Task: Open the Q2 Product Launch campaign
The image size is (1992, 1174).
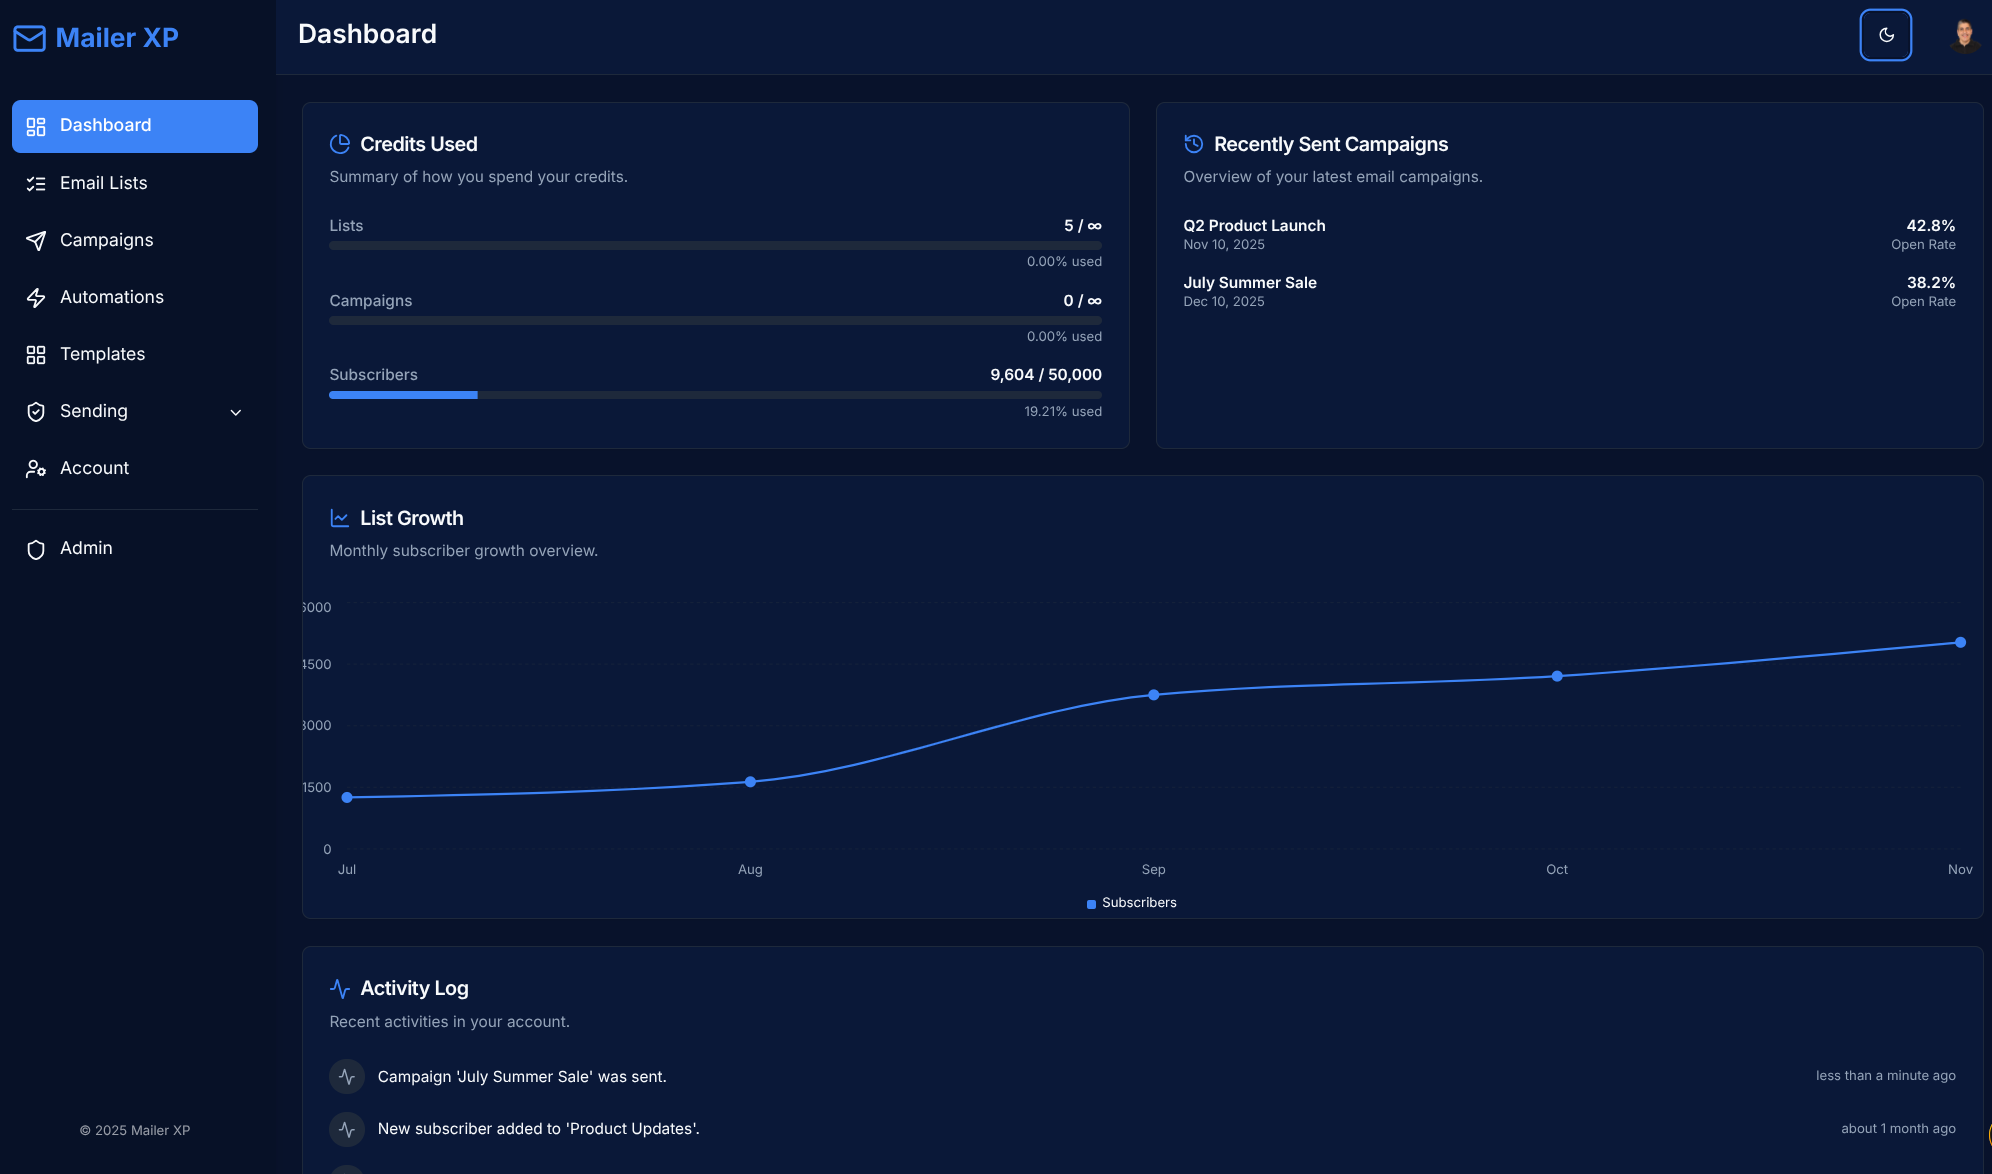Action: [1254, 225]
